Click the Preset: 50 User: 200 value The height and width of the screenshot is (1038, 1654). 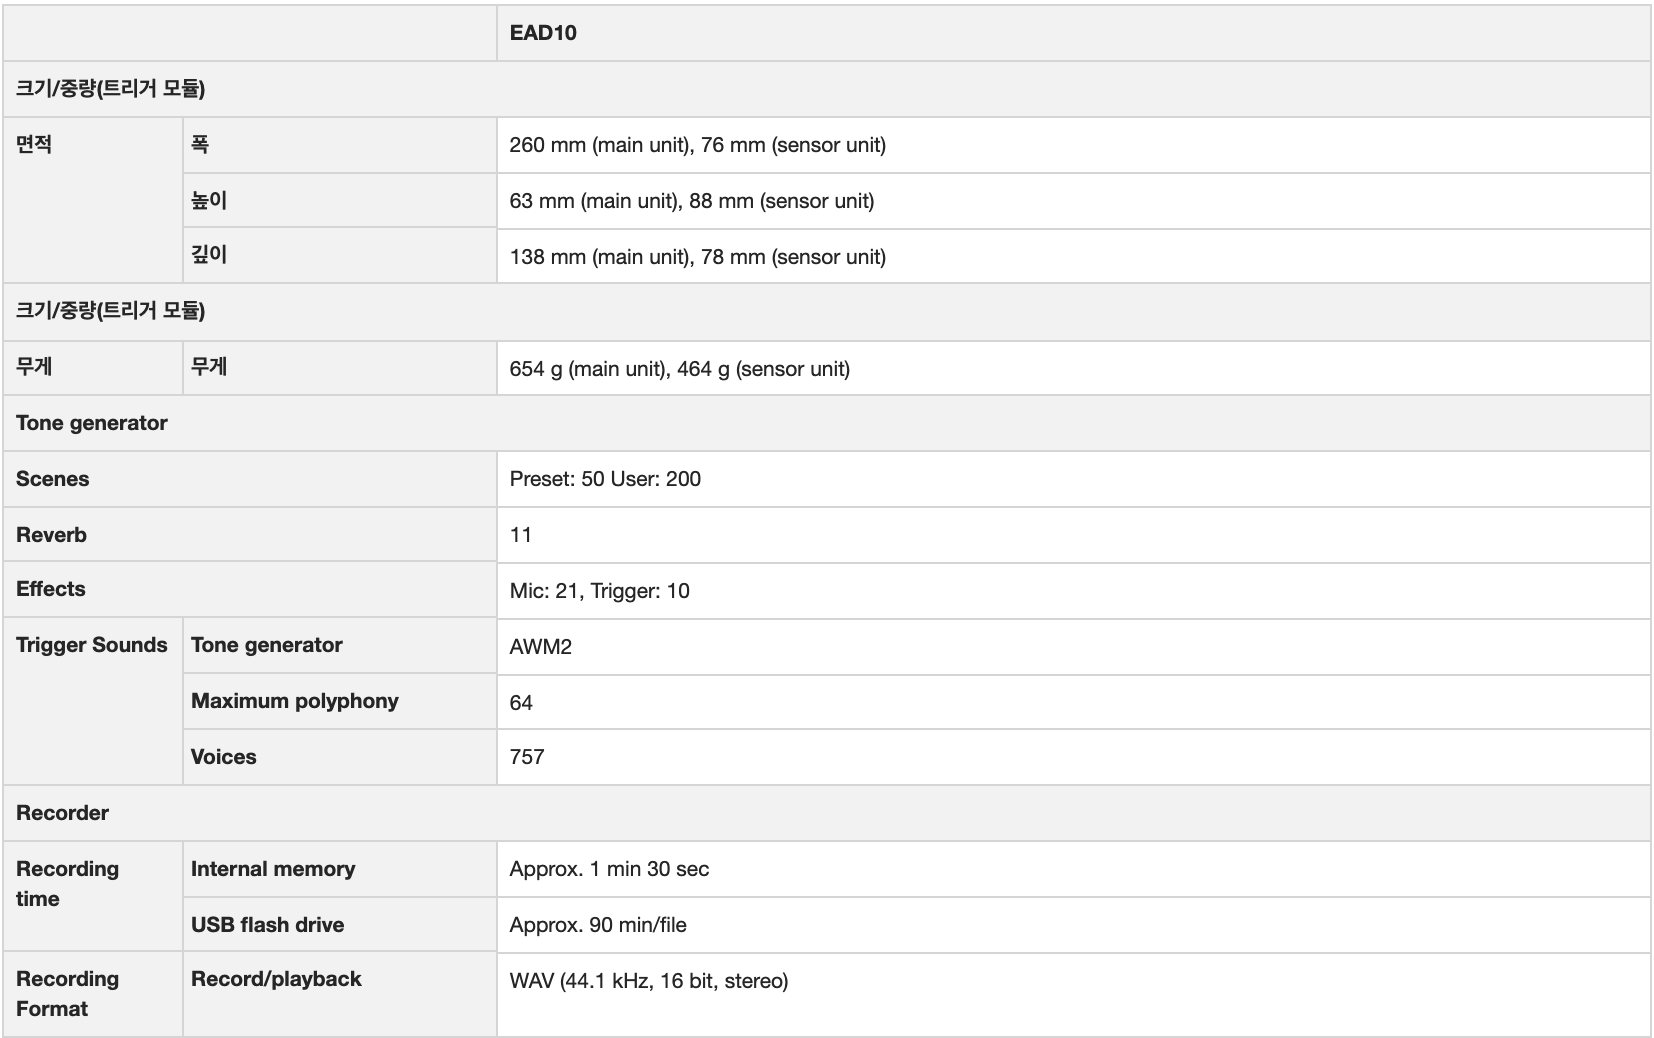tap(605, 479)
